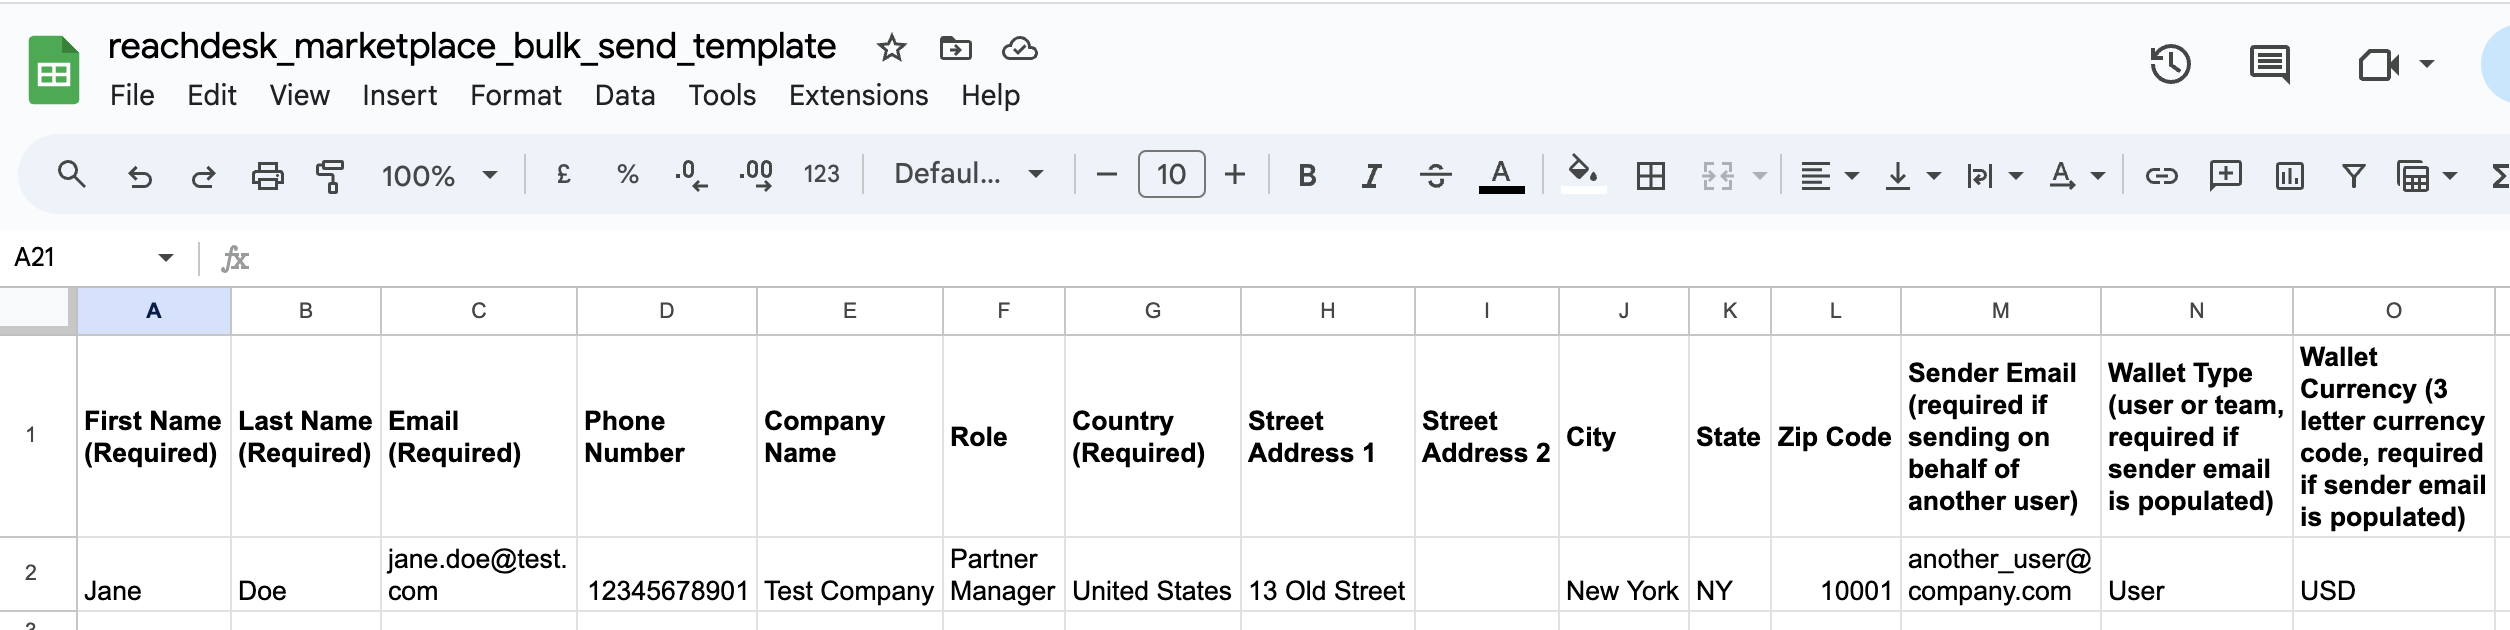2510x630 pixels.
Task: Select the "Partner Manager" cell
Action: click(1003, 574)
